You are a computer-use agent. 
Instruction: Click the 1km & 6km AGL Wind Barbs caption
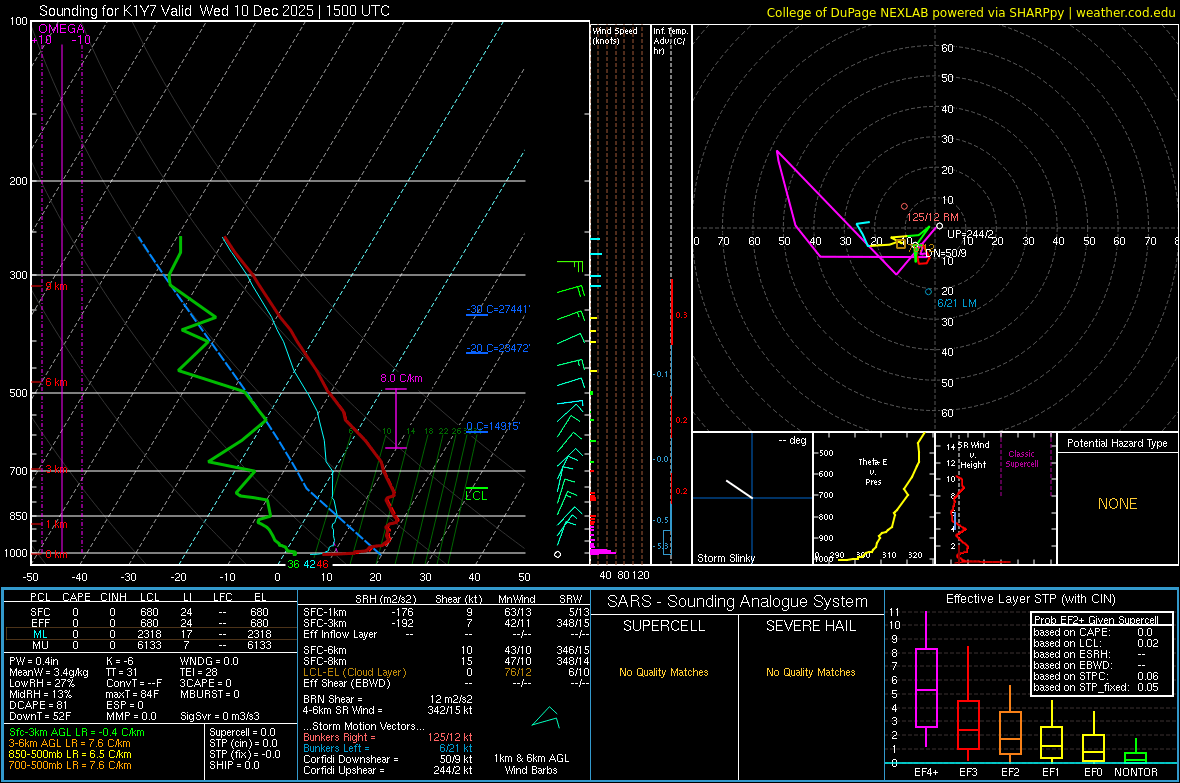pos(531,764)
